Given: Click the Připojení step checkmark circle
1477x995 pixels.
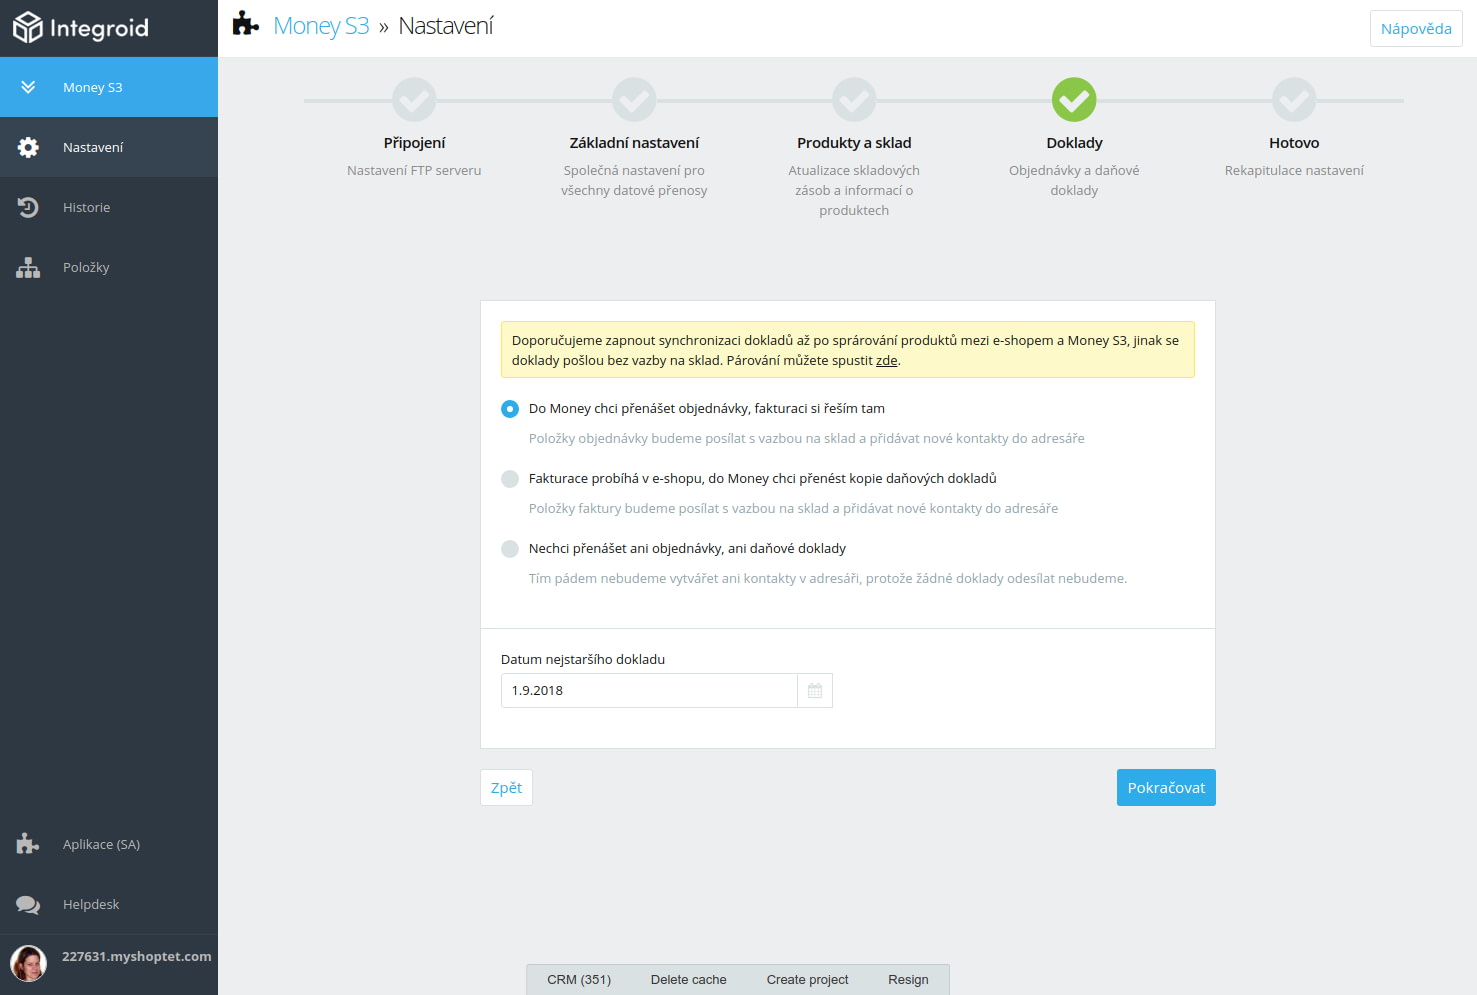Looking at the screenshot, I should point(414,100).
